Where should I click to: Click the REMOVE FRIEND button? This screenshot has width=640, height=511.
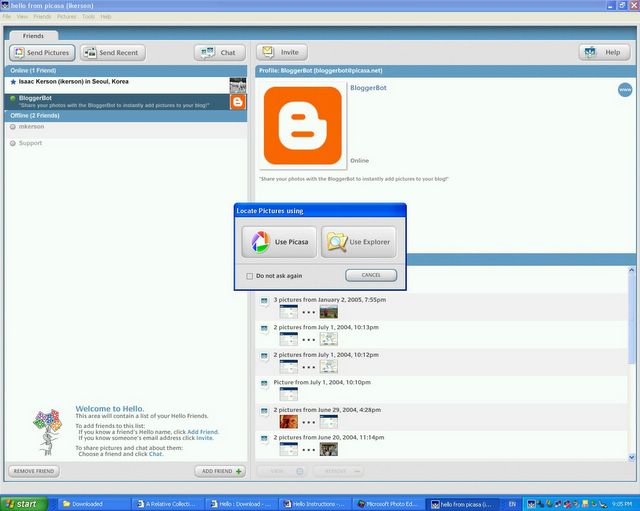click(x=34, y=471)
